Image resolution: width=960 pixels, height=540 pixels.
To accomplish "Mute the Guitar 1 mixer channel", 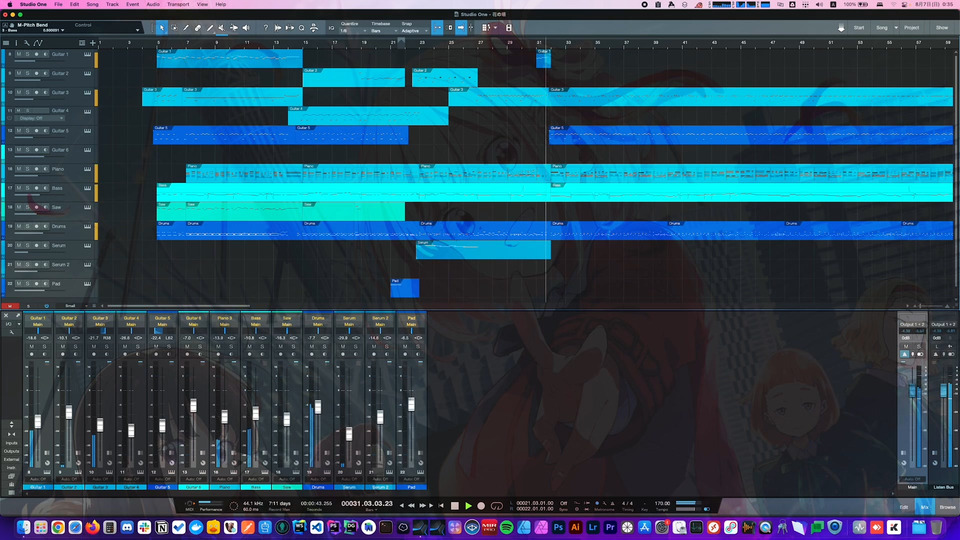I will (32, 347).
